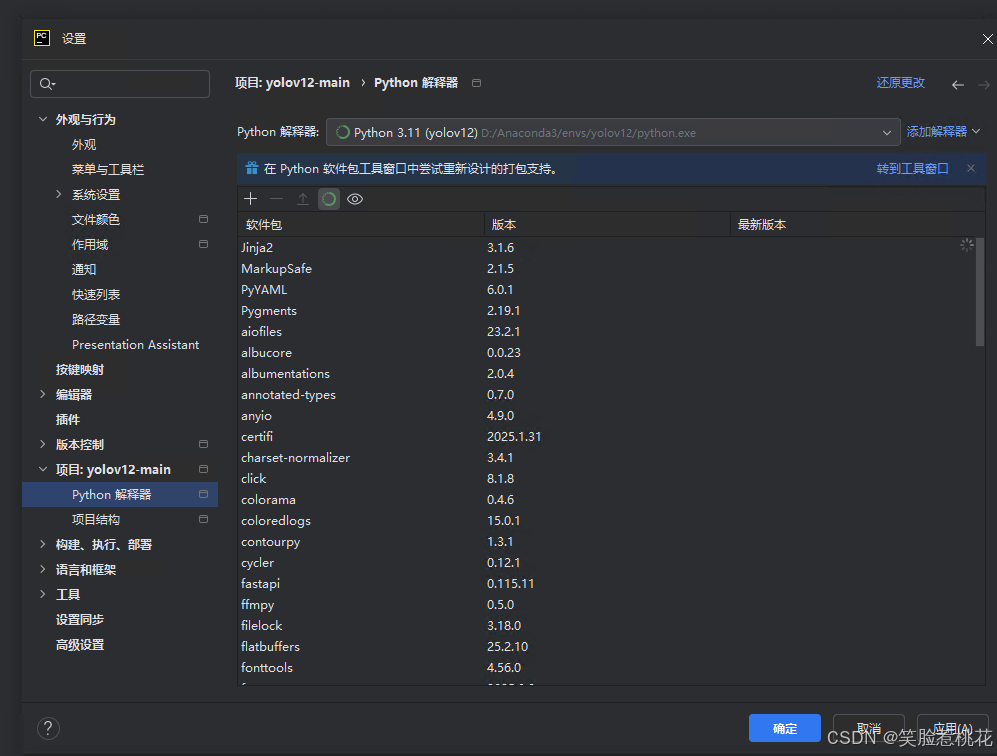Click the upgrade package arrow icon
Image resolution: width=997 pixels, height=756 pixels.
tap(303, 199)
